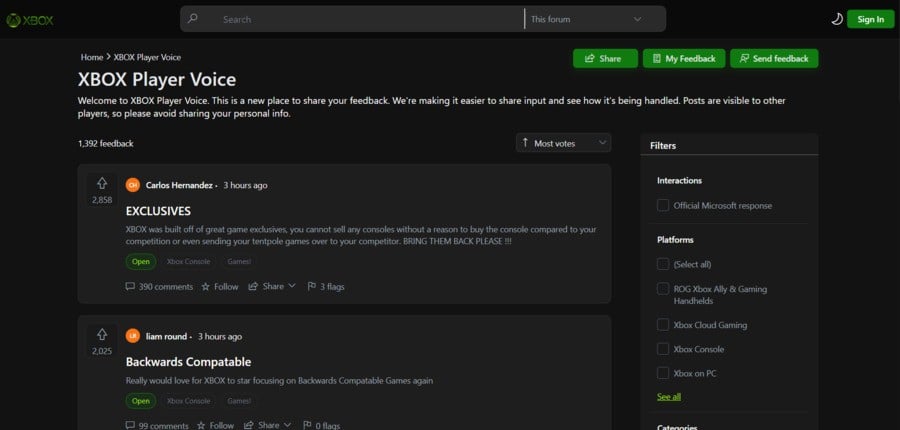The width and height of the screenshot is (900, 430).
Task: Click Xbox Console tag on Backwards Compatable post
Action: (188, 401)
